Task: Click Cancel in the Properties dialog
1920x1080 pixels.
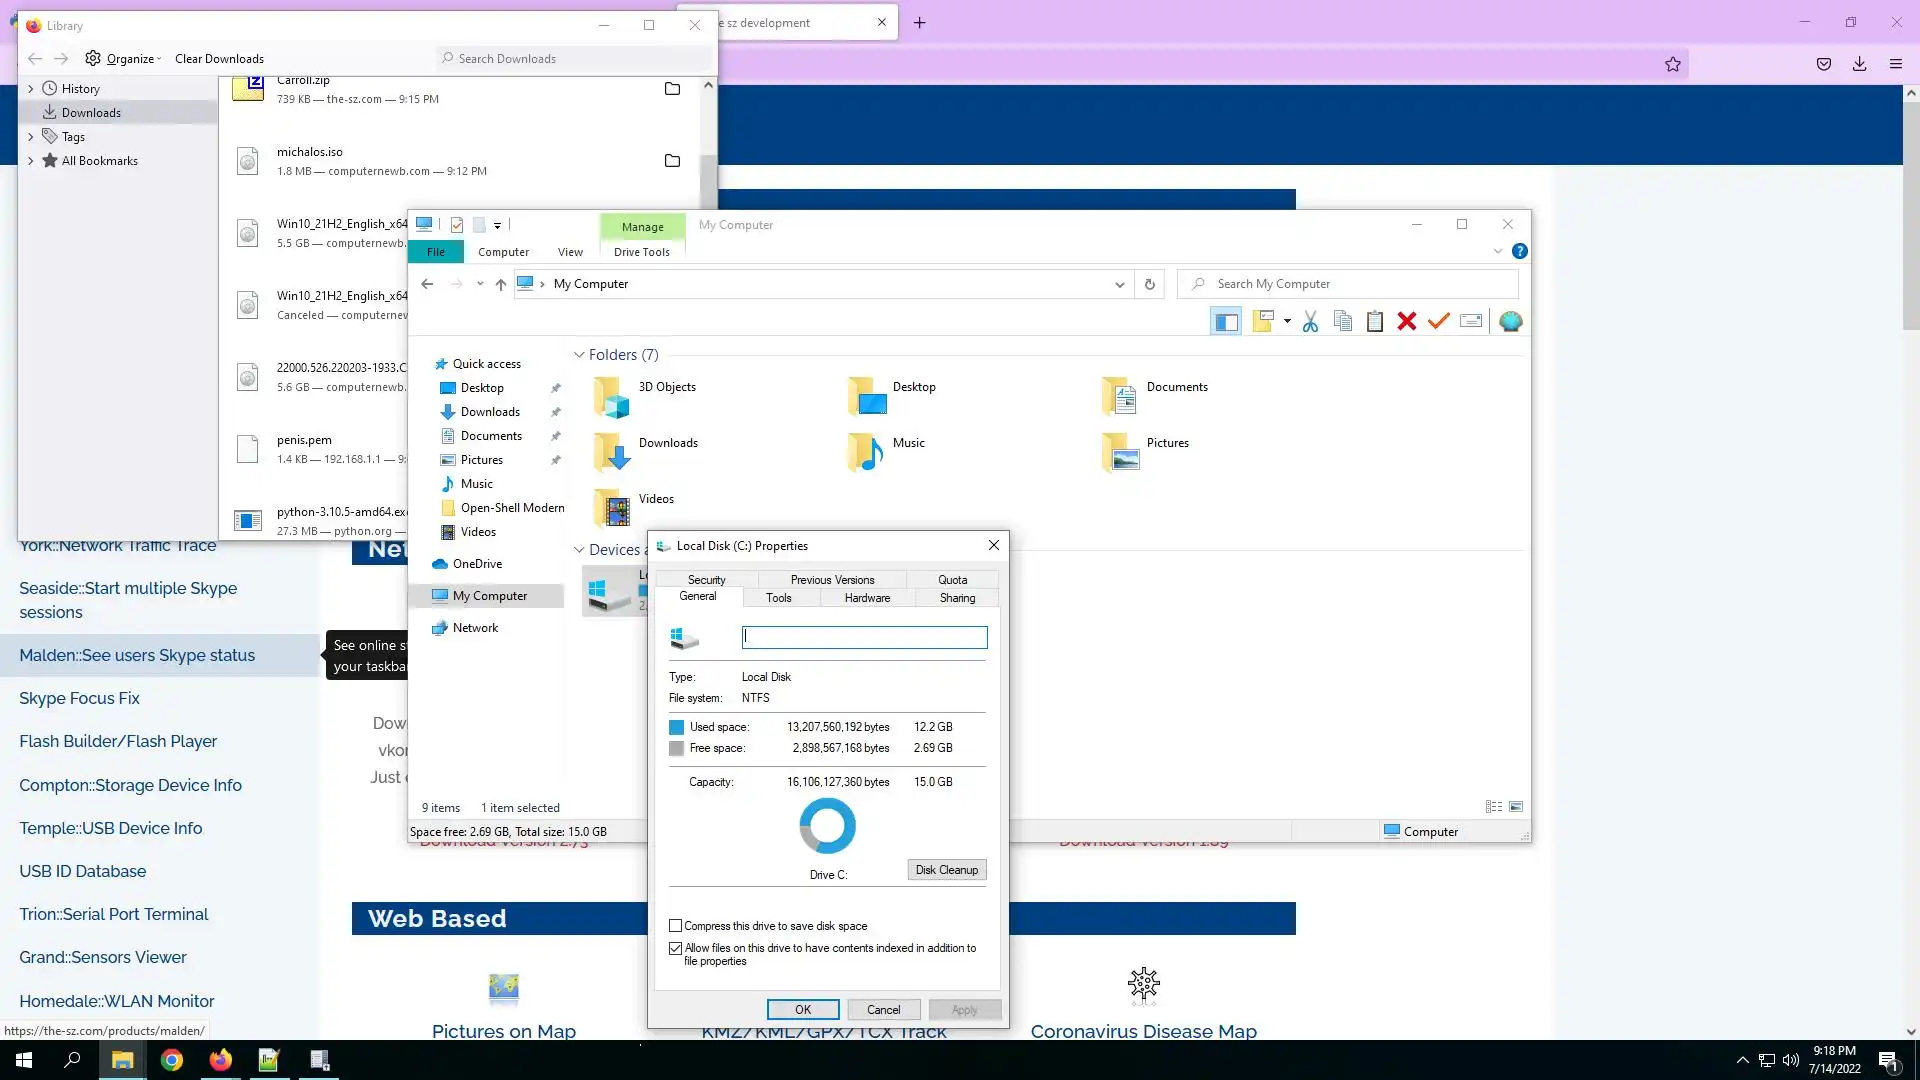Action: click(883, 1010)
